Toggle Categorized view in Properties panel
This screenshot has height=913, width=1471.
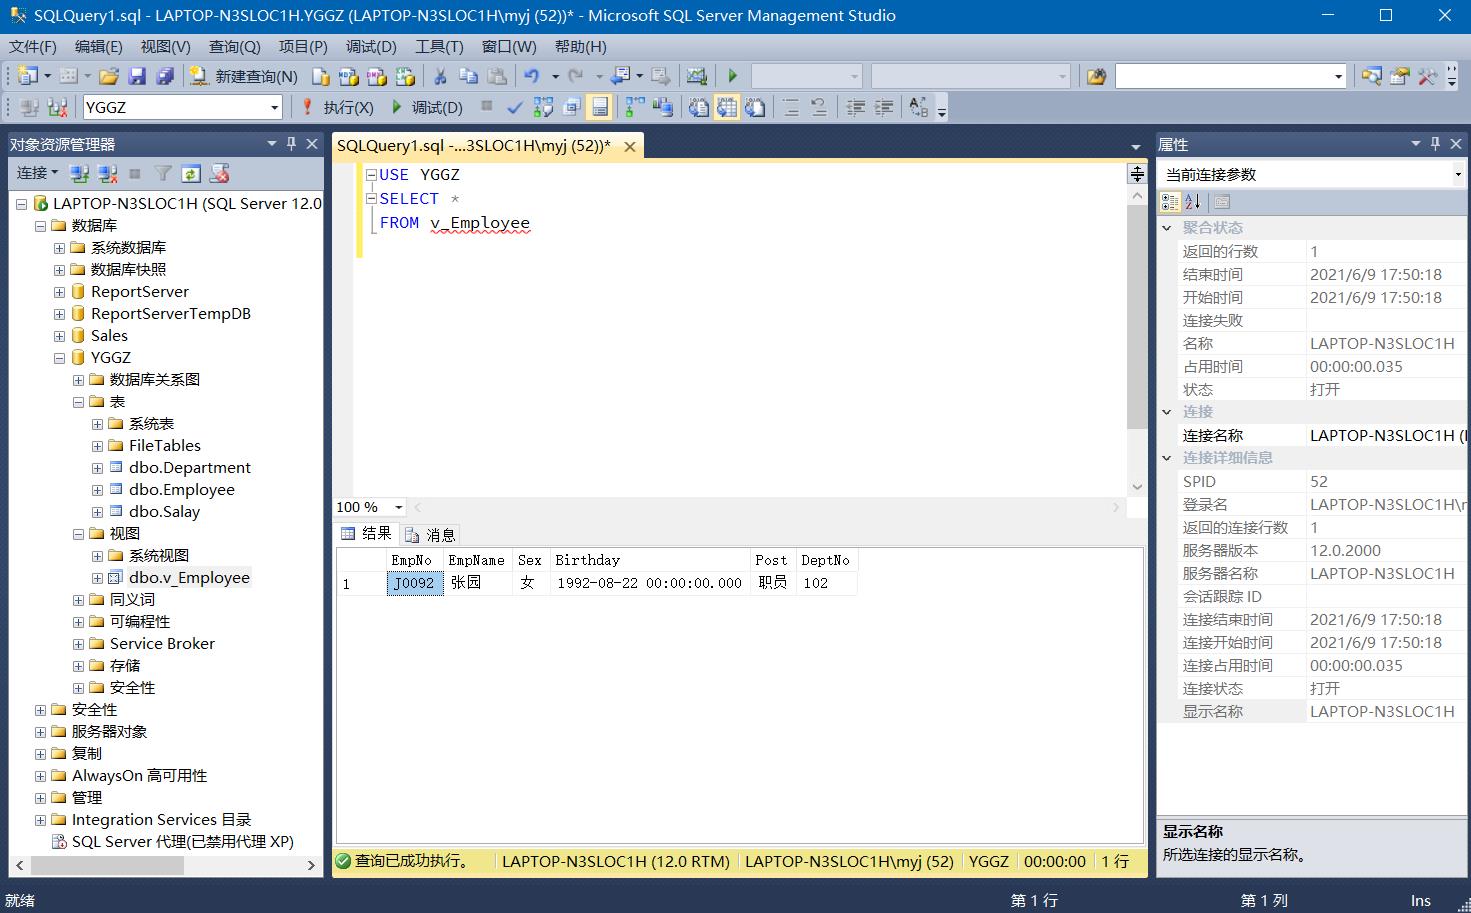point(1170,201)
